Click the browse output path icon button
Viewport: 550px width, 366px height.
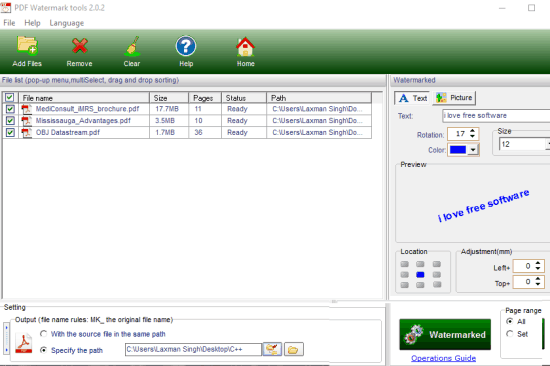pyautogui.click(x=272, y=349)
